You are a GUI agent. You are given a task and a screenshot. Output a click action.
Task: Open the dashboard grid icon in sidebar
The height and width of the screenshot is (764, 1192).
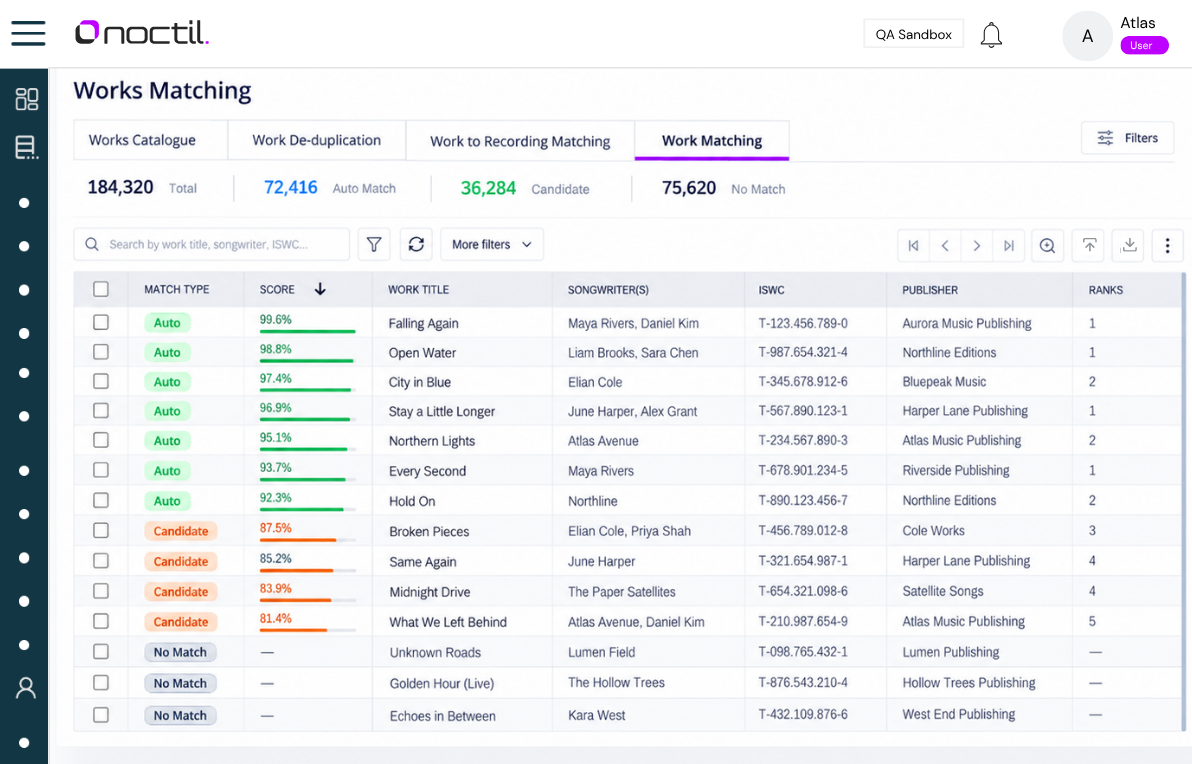click(x=27, y=99)
